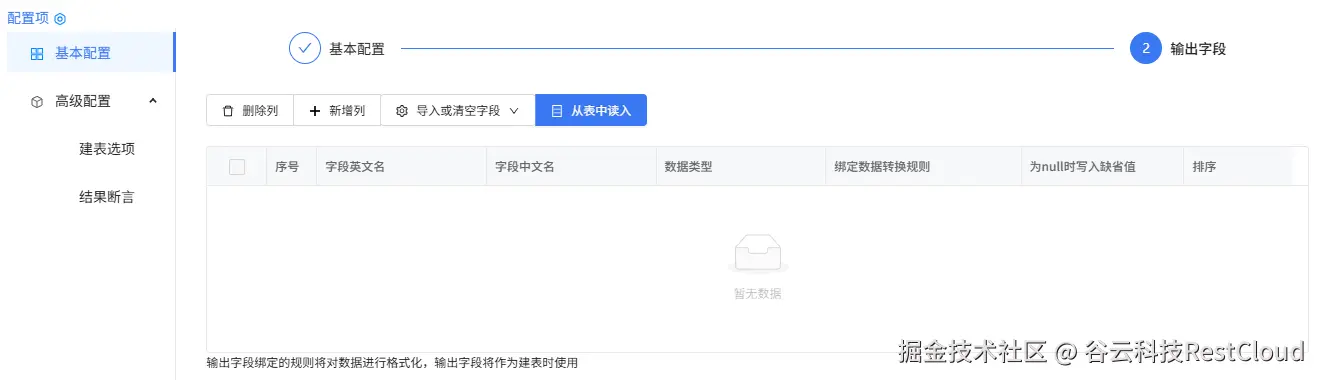Viewport: 1320px width, 380px height.
Task: Click the 高级配置 cube icon
Action: click(x=37, y=101)
